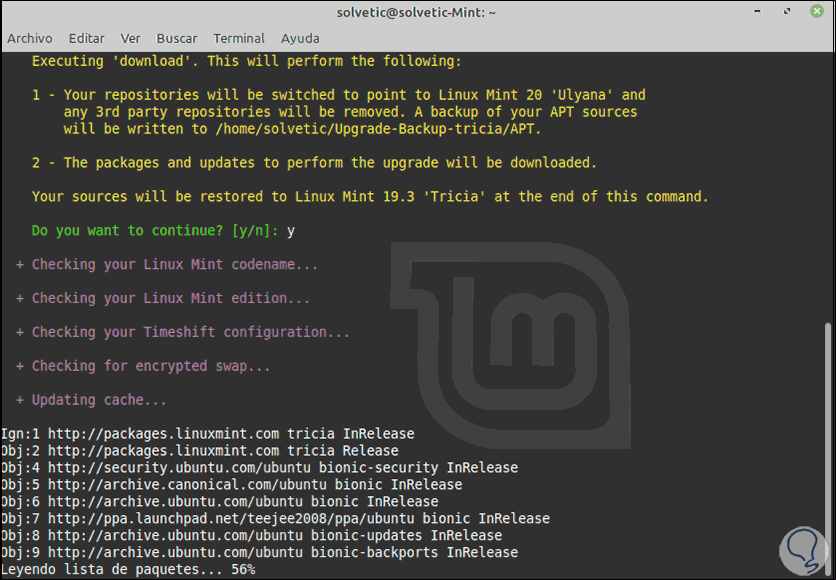
Task: Maximize the terminal window
Action: click(x=787, y=11)
